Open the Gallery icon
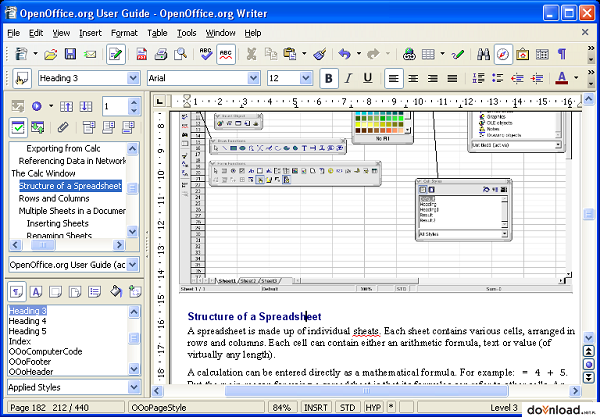The height and width of the screenshot is (417, 600). click(522, 54)
